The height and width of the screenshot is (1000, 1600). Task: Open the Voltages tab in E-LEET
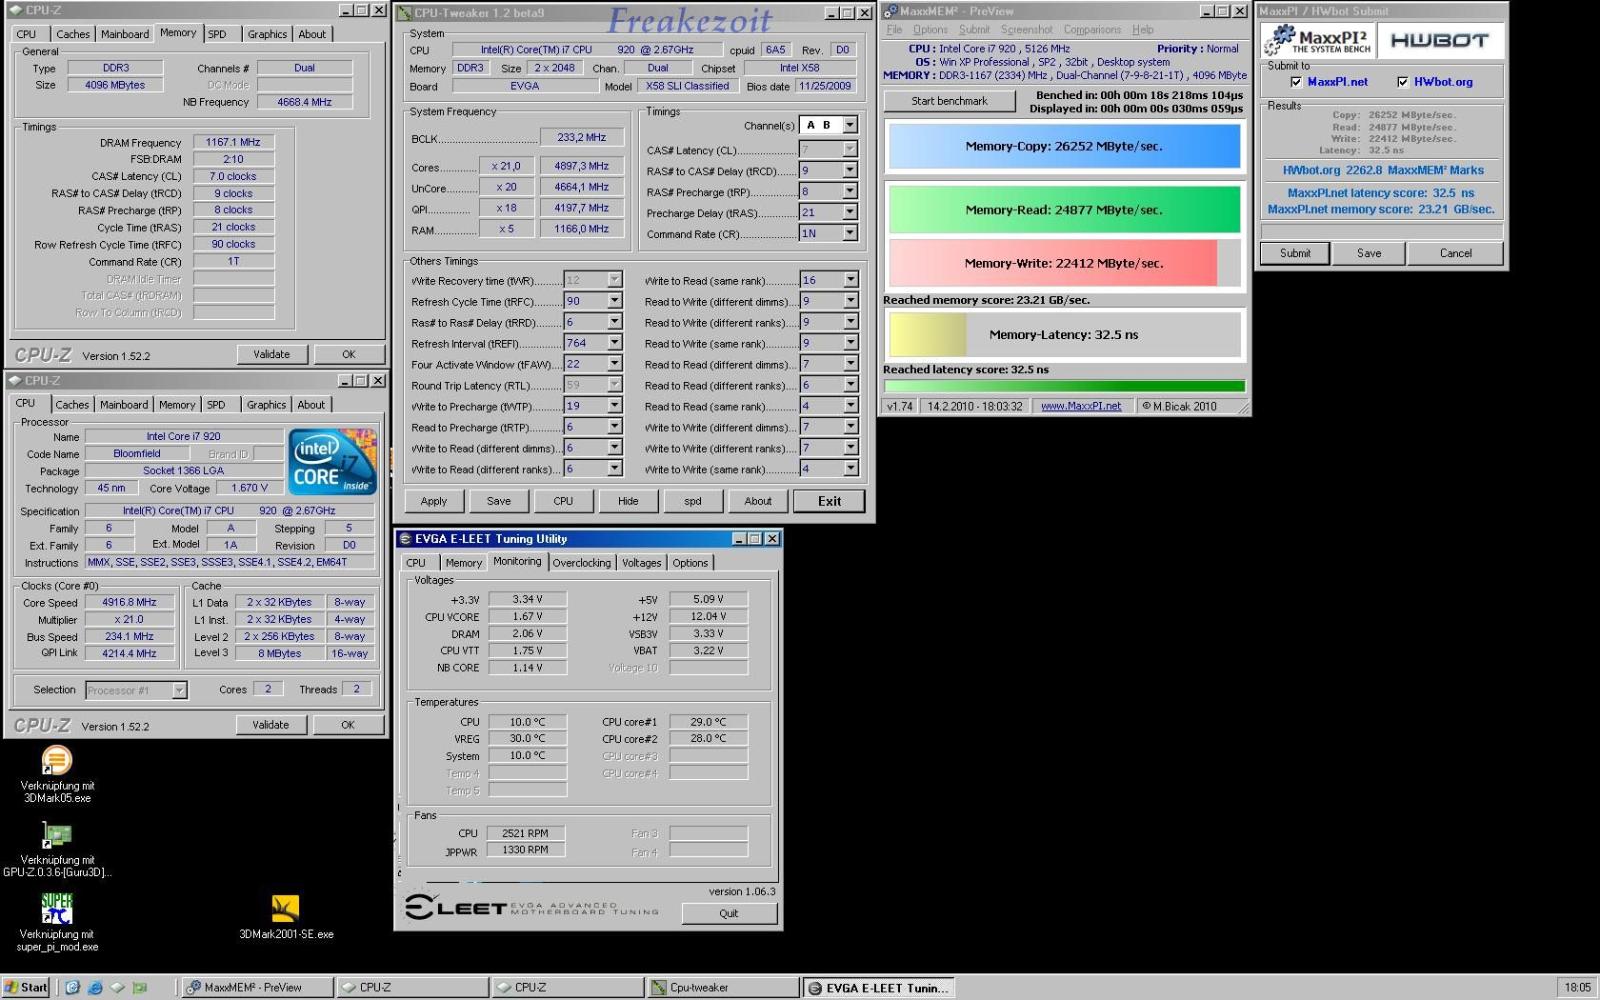click(x=641, y=563)
